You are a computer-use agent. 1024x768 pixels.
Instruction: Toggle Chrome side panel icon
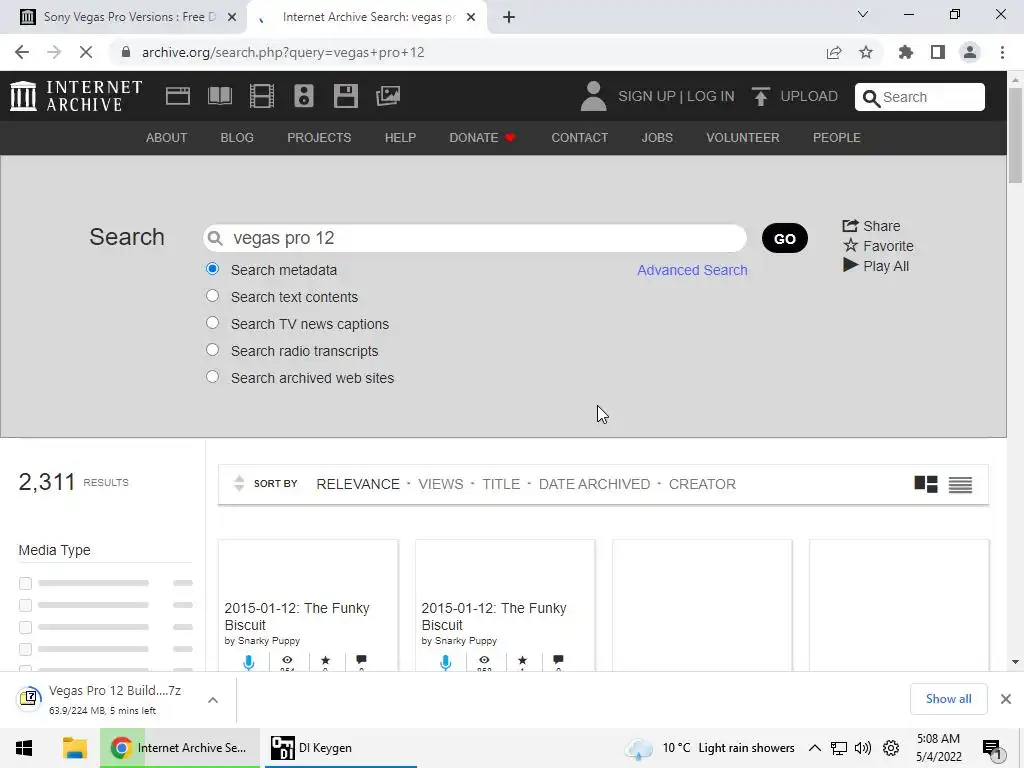tap(938, 52)
